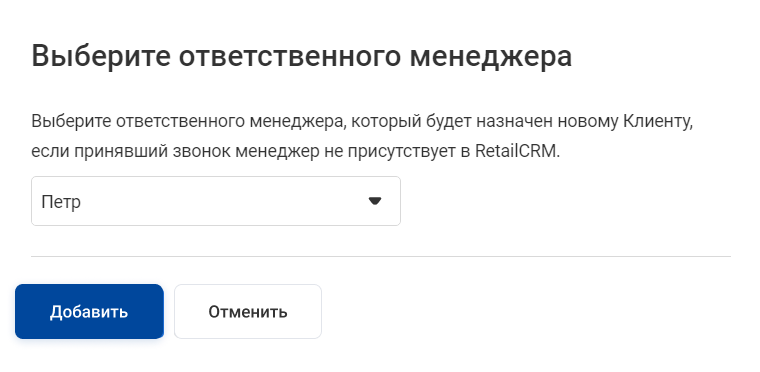Confirm adding with the Добавить label
Viewport: 760px width, 372px height.
pyautogui.click(x=89, y=312)
